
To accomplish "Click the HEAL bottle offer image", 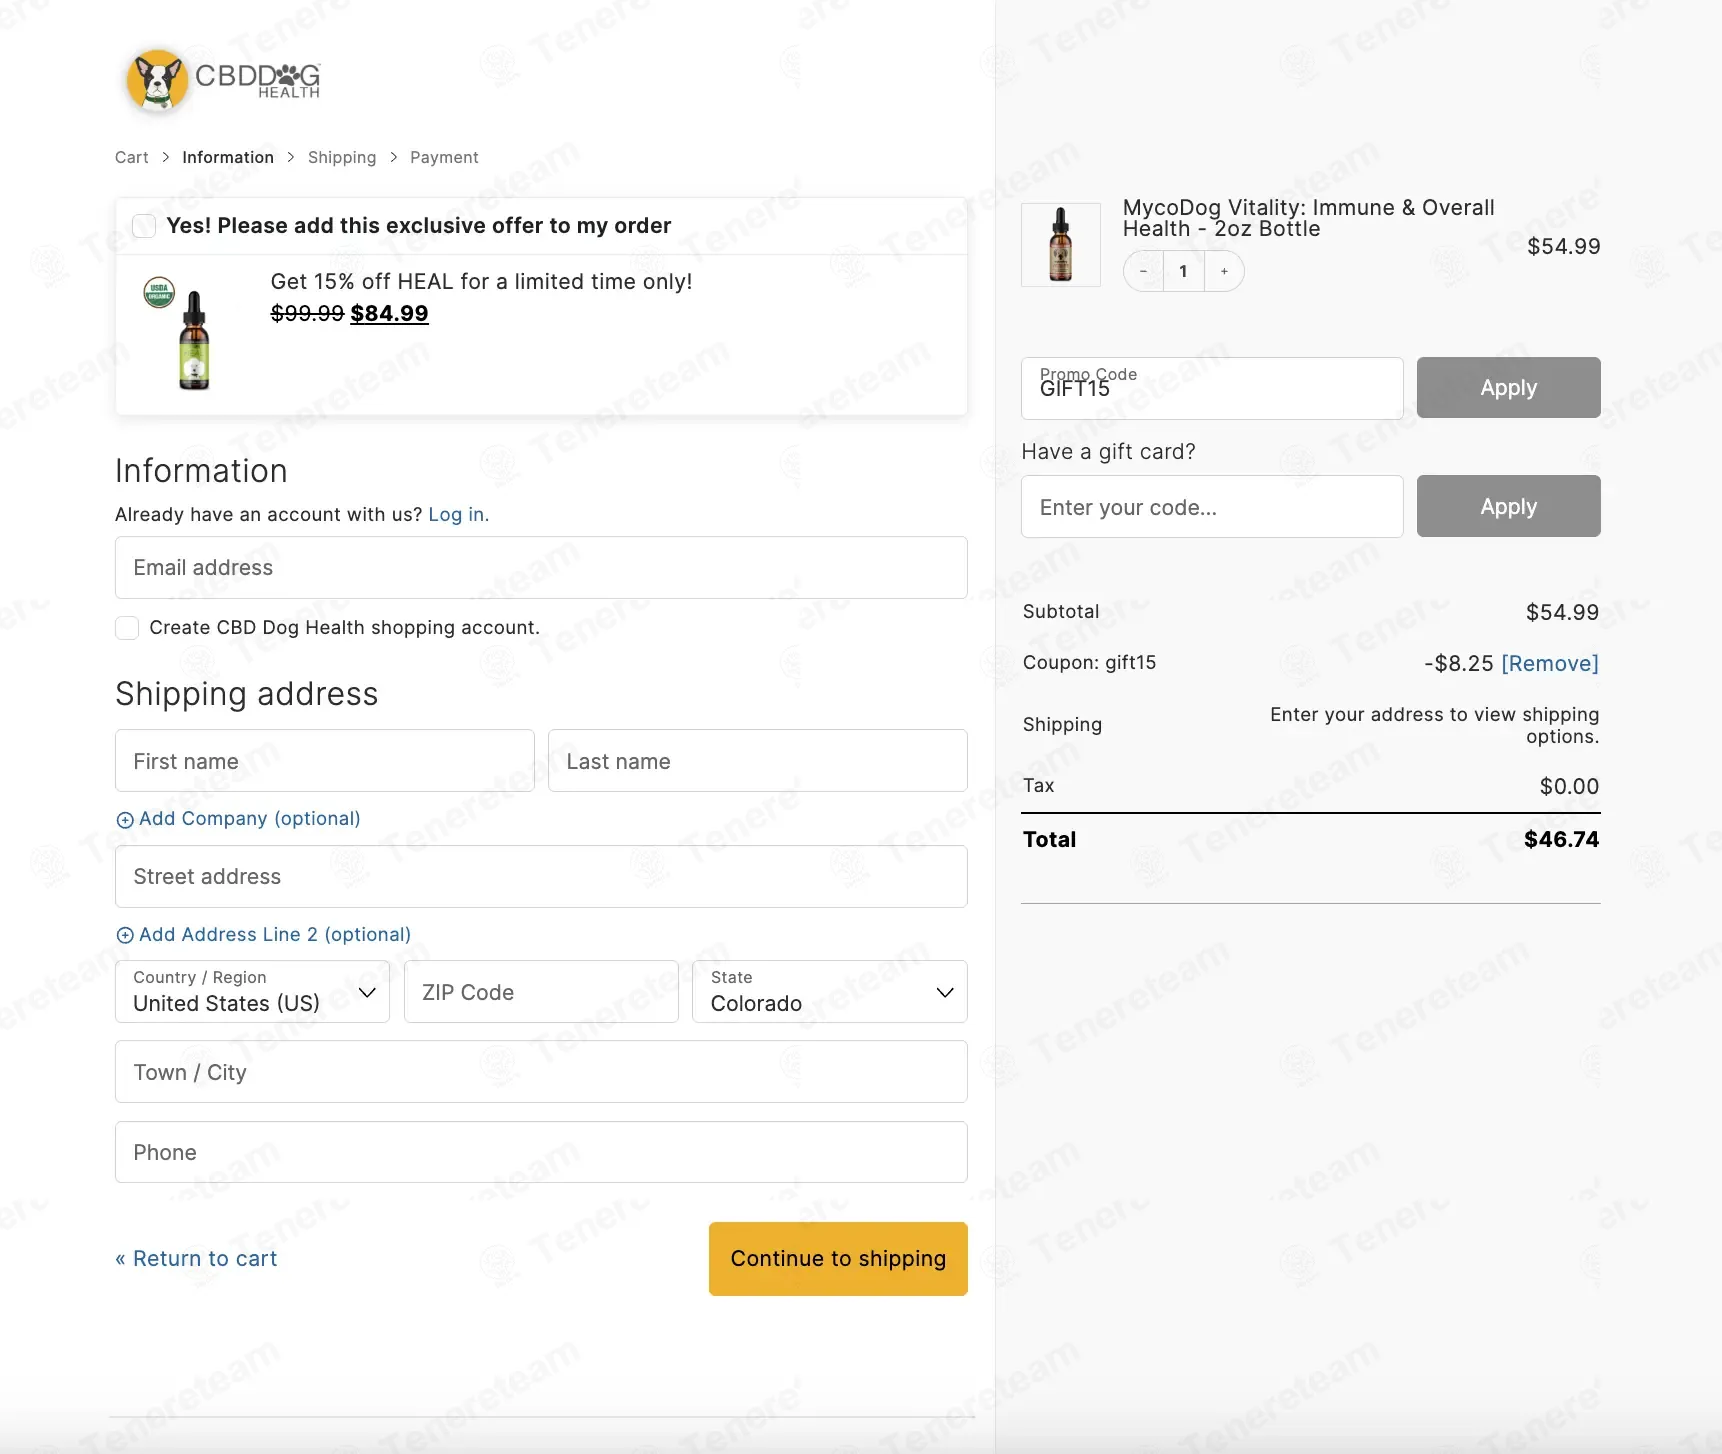I will [183, 334].
